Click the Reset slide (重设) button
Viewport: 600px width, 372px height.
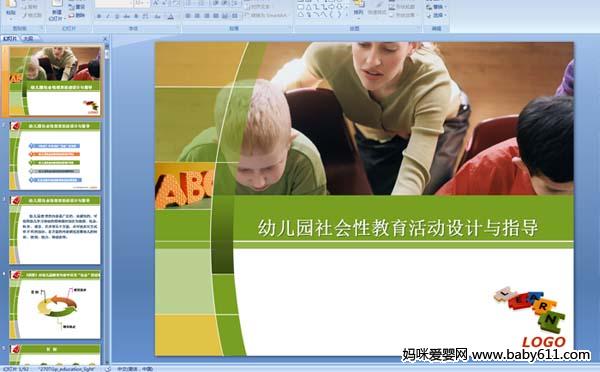click(x=77, y=7)
